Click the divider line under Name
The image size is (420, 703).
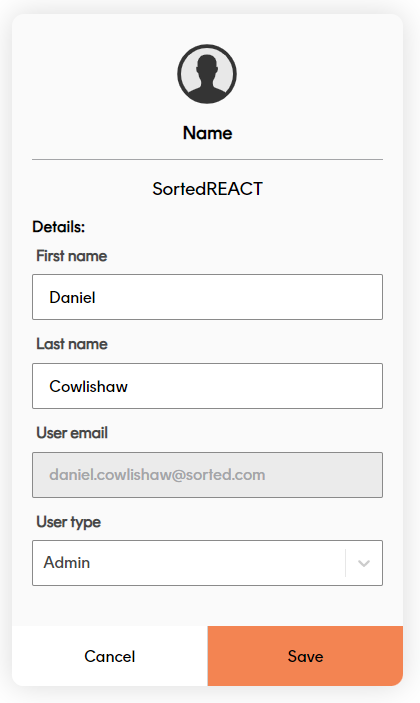(207, 159)
